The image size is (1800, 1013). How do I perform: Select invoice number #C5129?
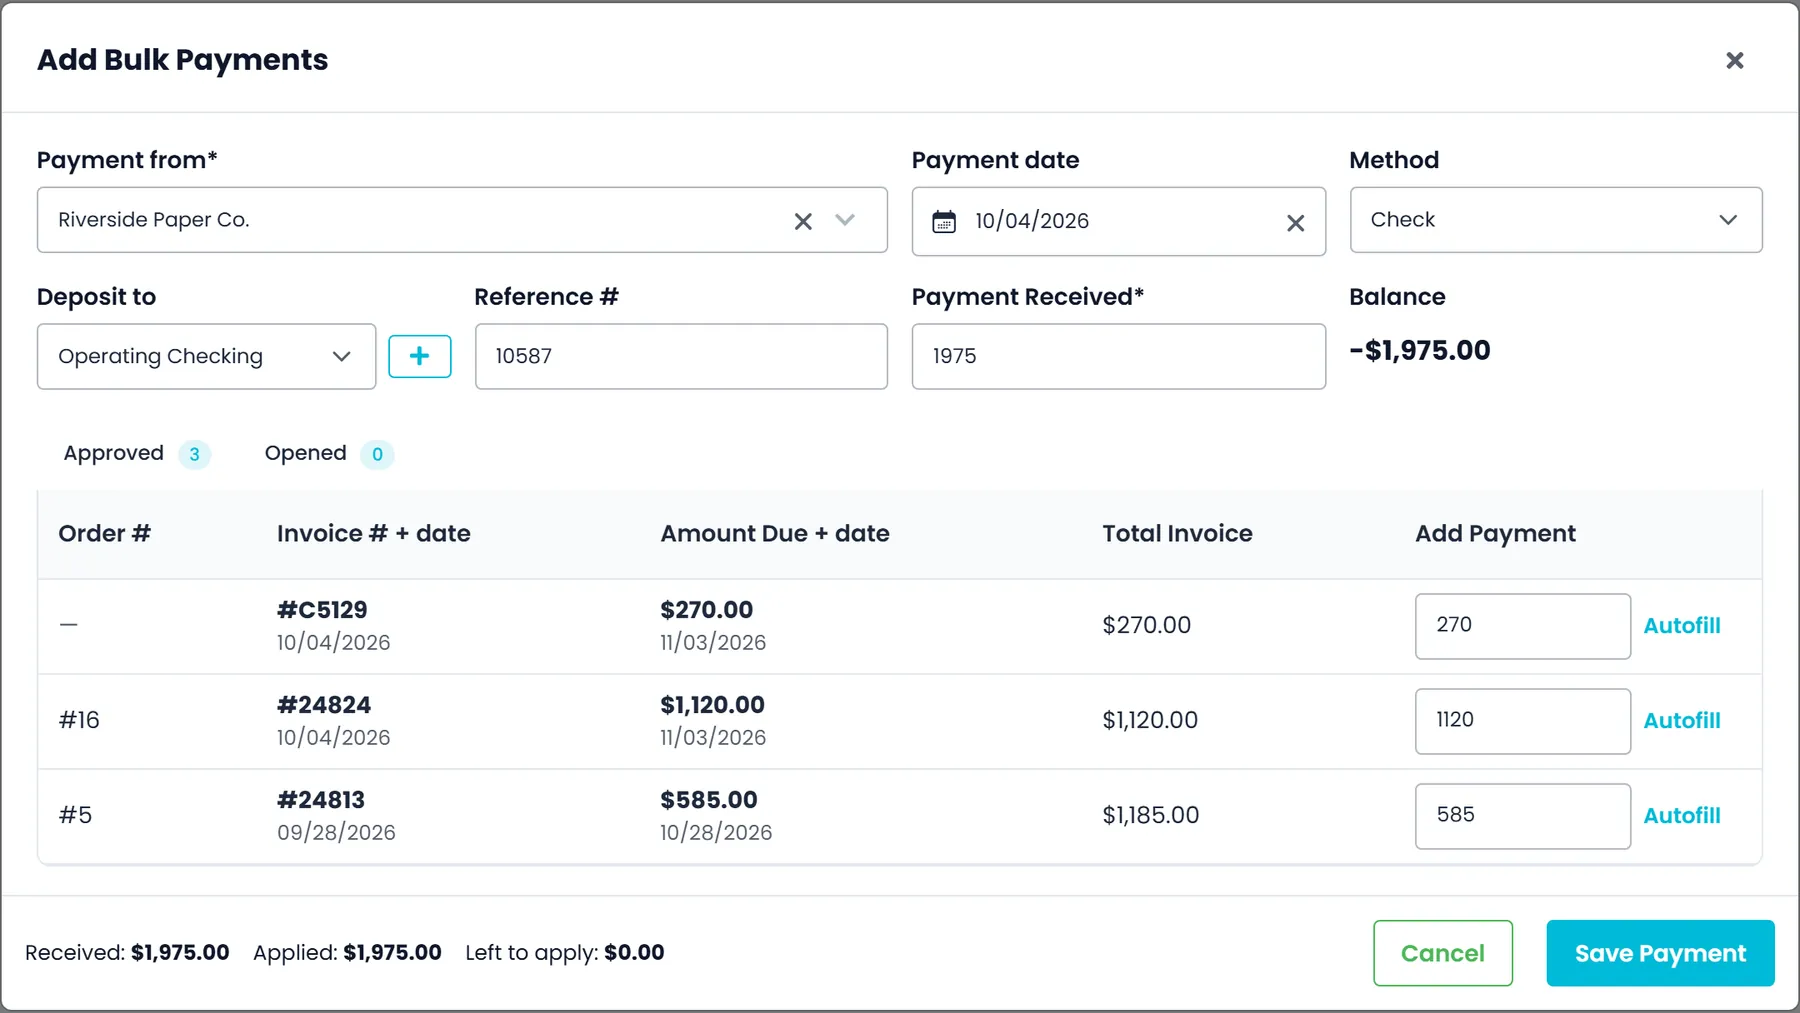322,610
